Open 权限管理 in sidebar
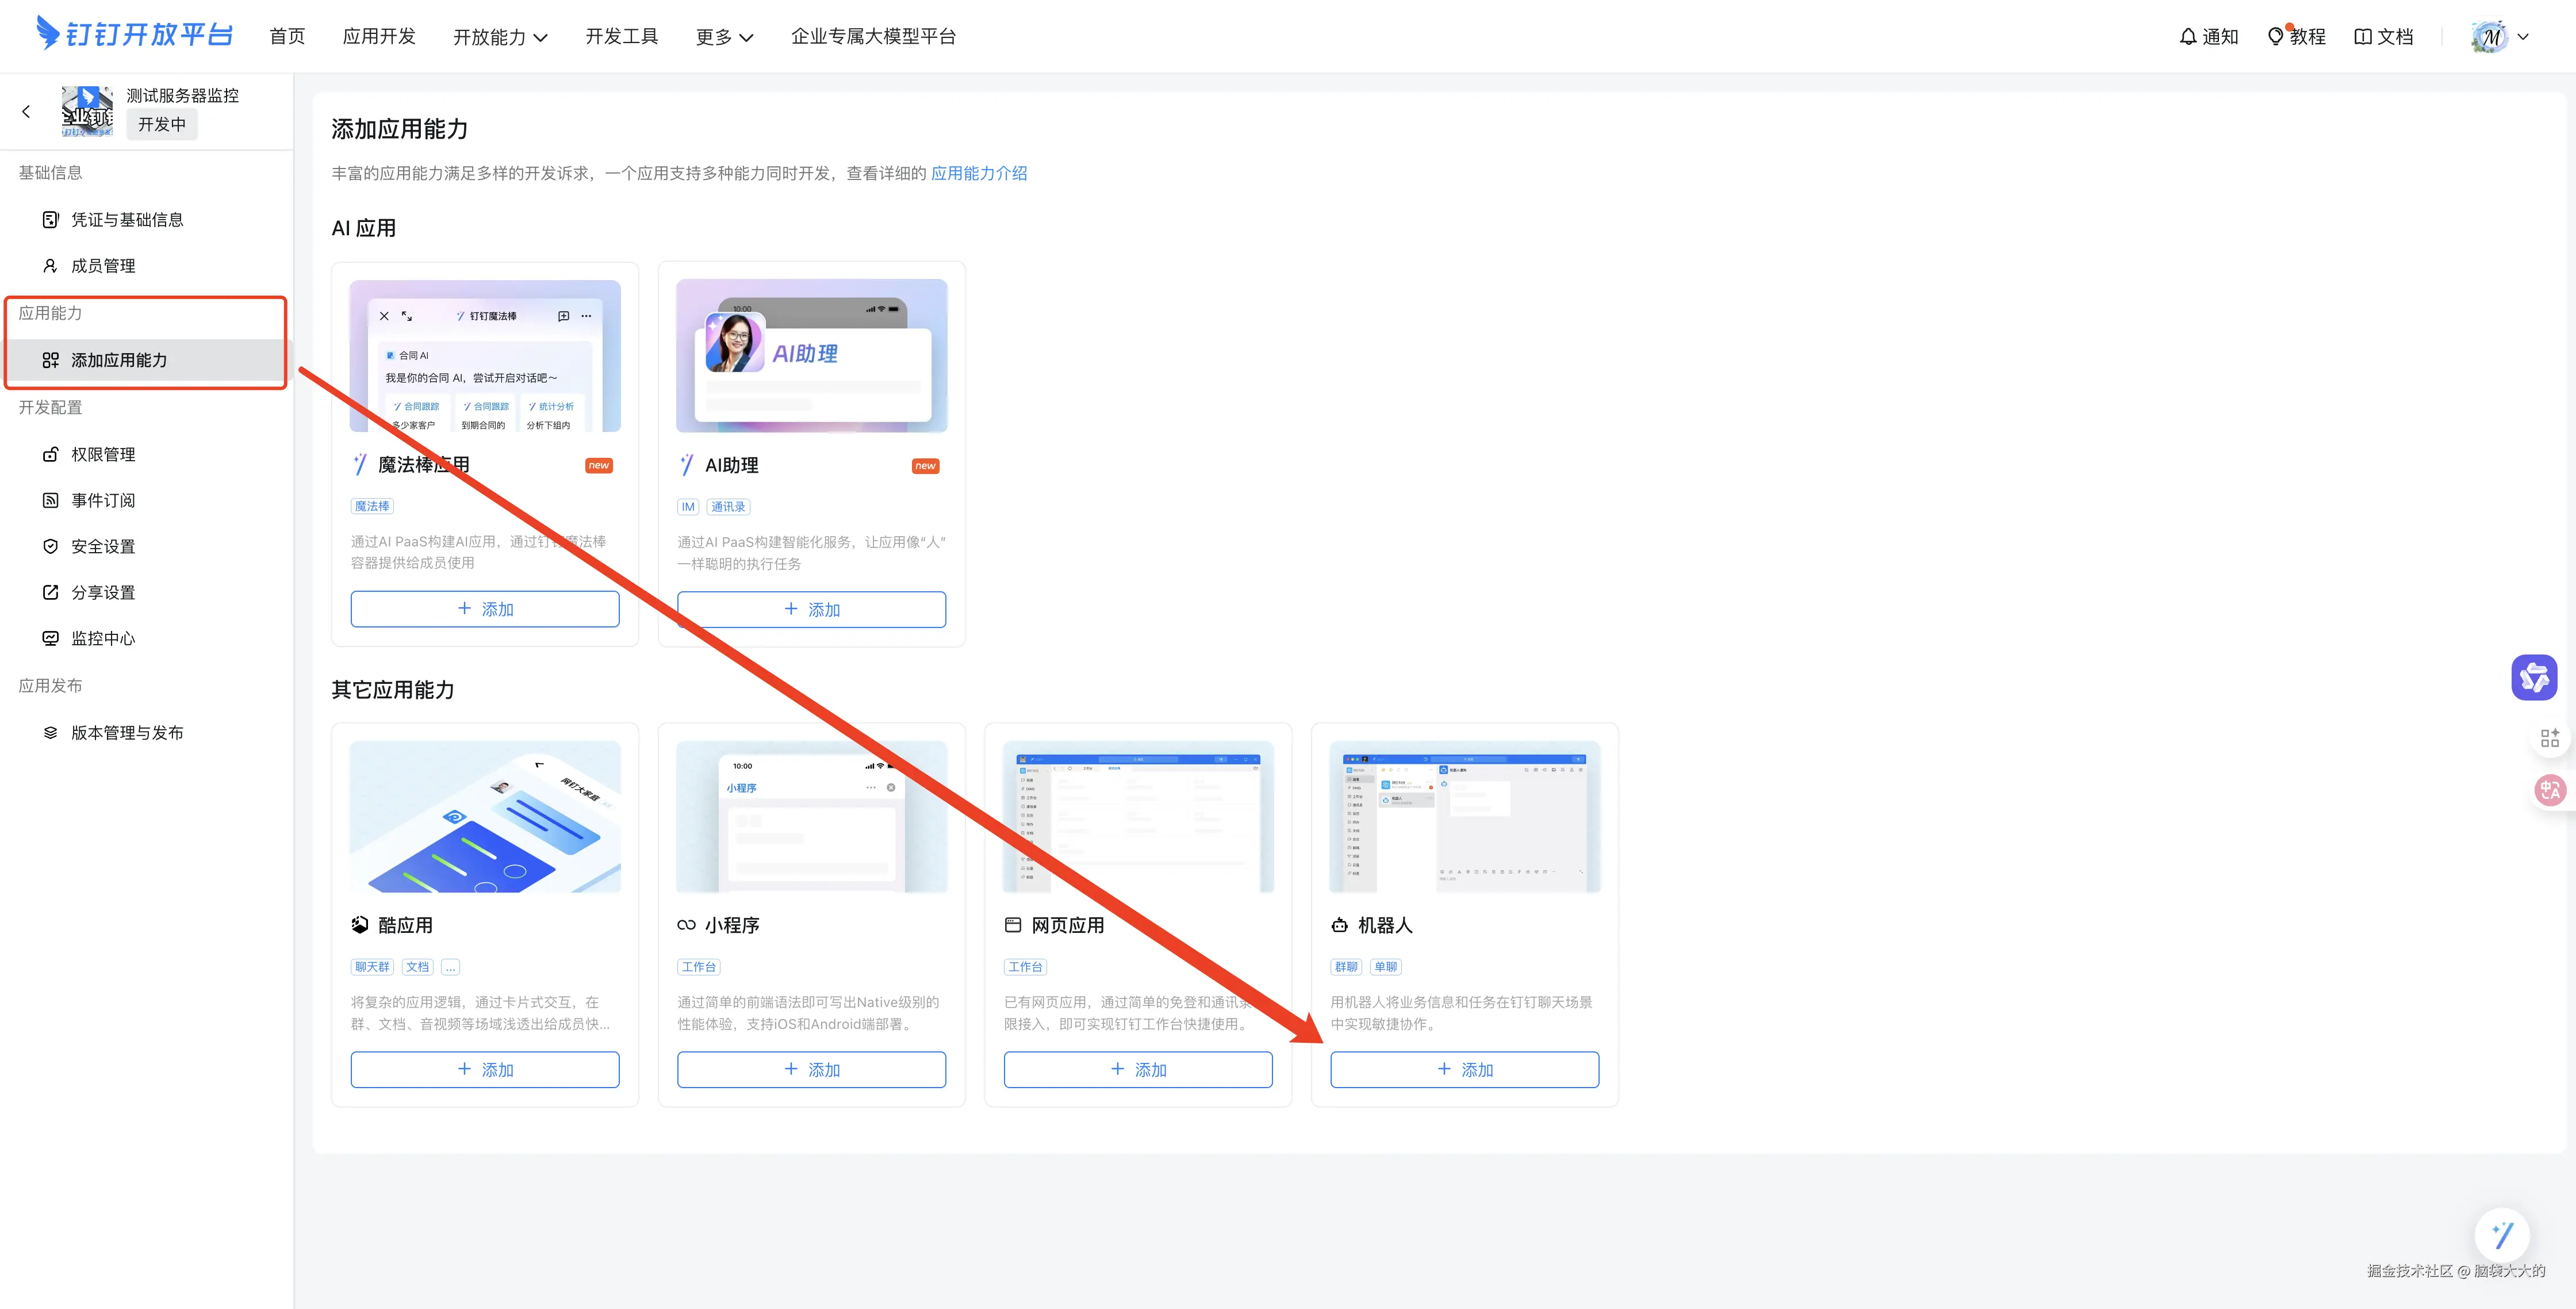 point(103,454)
